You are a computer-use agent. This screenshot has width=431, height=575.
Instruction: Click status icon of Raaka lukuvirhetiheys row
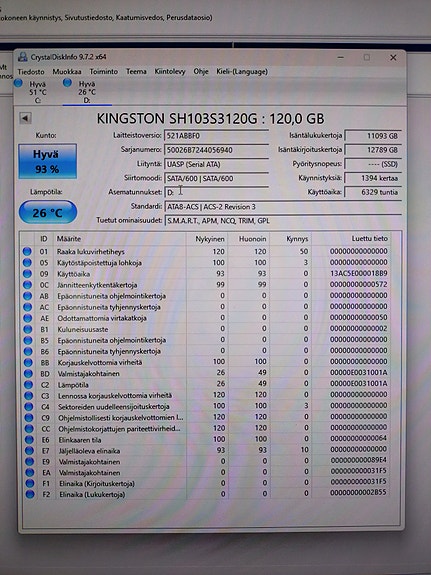[27, 252]
